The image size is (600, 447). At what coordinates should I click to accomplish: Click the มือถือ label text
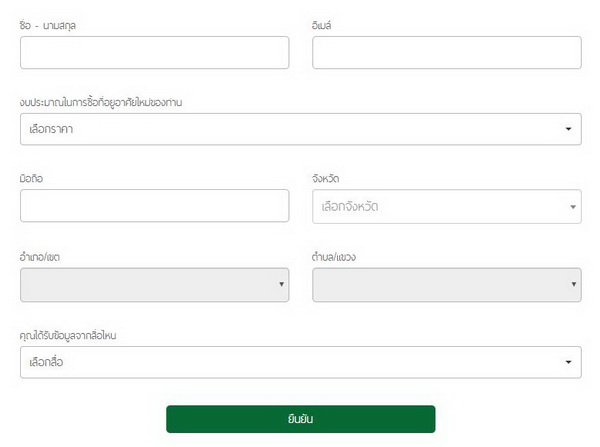[x=32, y=179]
